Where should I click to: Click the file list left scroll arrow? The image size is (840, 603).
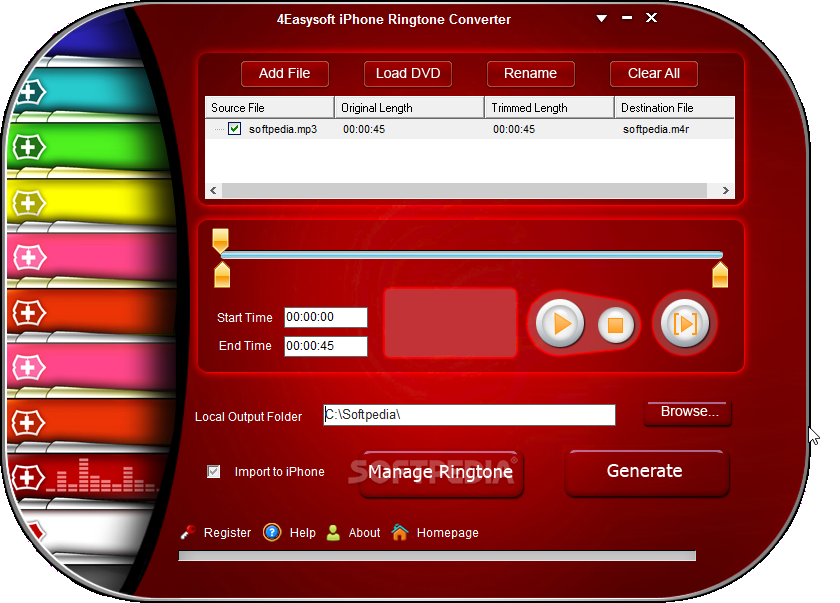click(x=213, y=190)
